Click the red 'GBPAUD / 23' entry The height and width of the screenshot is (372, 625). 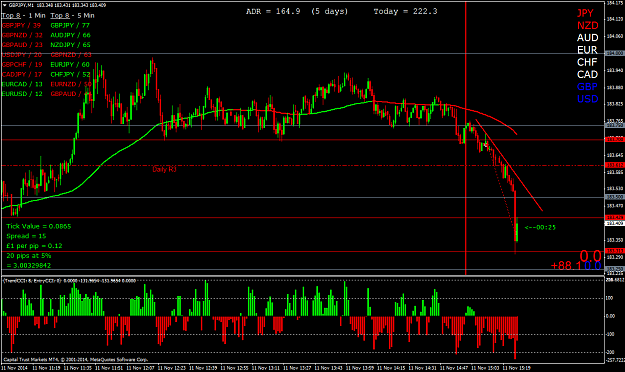point(22,45)
